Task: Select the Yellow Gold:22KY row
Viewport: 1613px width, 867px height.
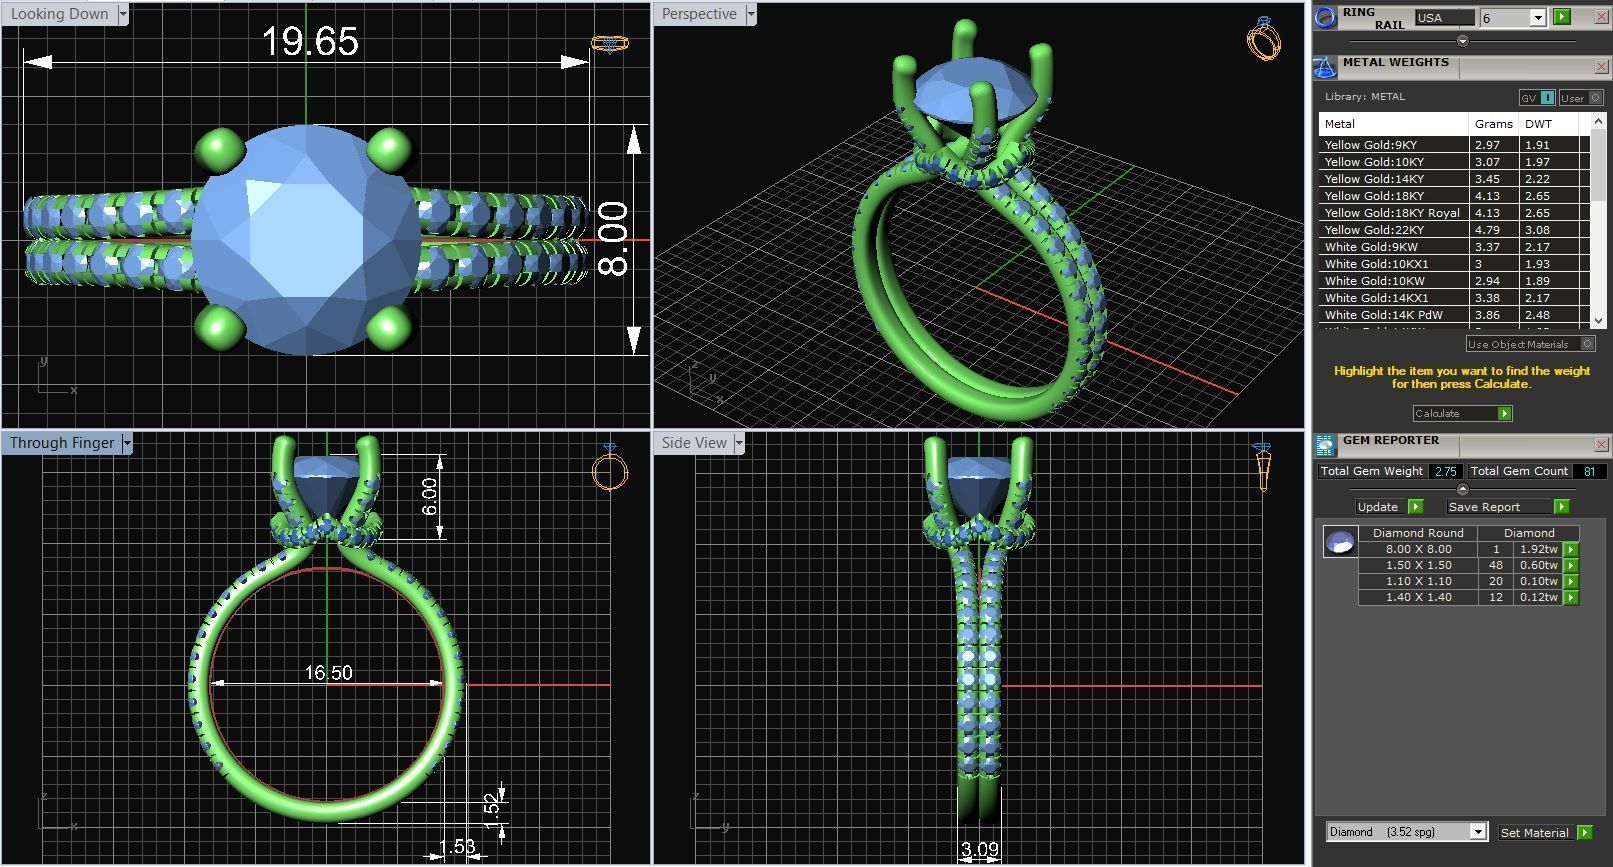Action: tap(1454, 230)
